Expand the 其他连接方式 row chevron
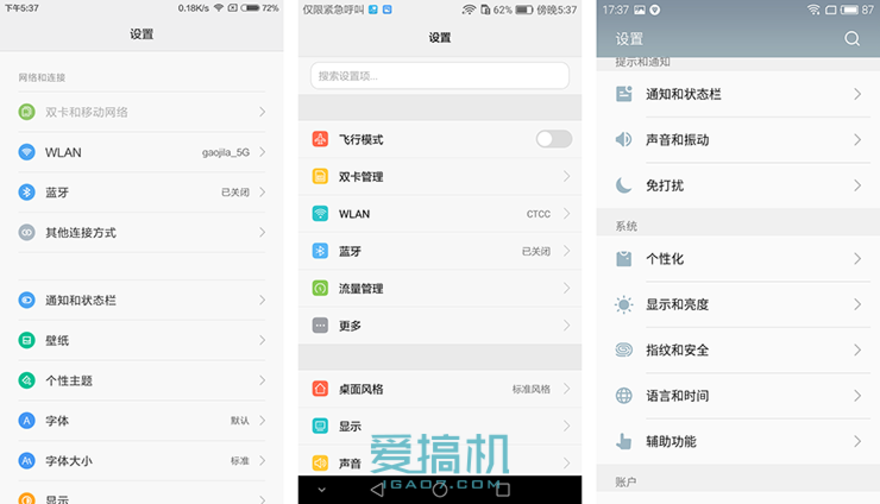Screen dimensions: 880x504 [x=262, y=232]
